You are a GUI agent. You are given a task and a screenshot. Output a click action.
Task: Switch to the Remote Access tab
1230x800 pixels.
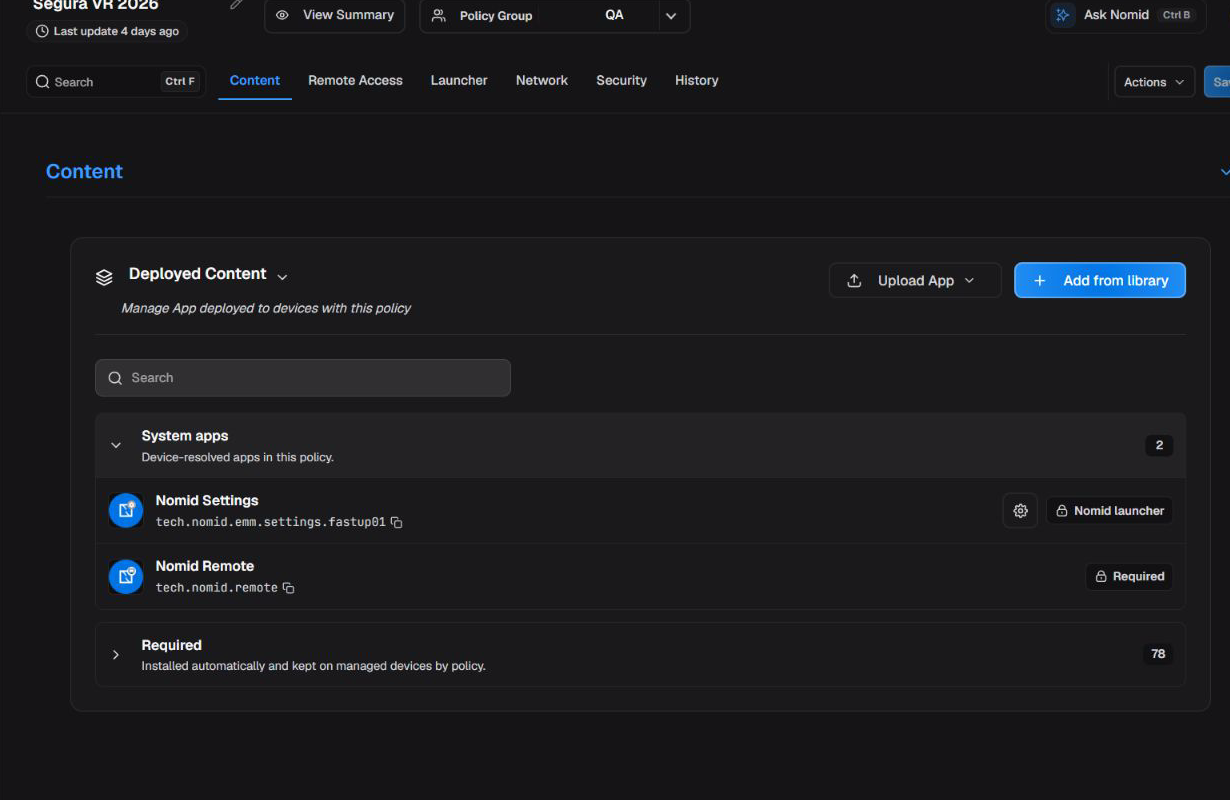pos(355,80)
